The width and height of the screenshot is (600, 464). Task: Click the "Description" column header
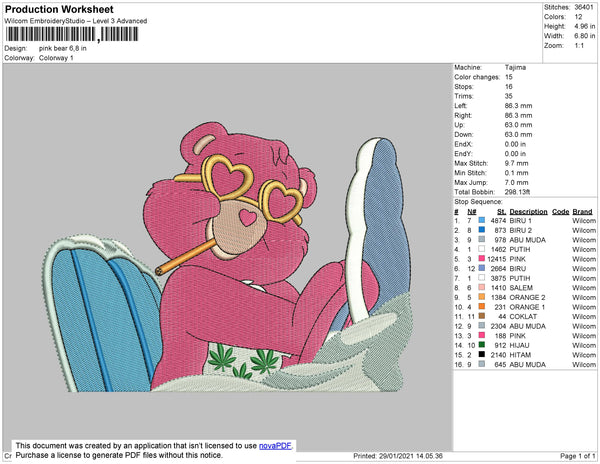tap(528, 212)
